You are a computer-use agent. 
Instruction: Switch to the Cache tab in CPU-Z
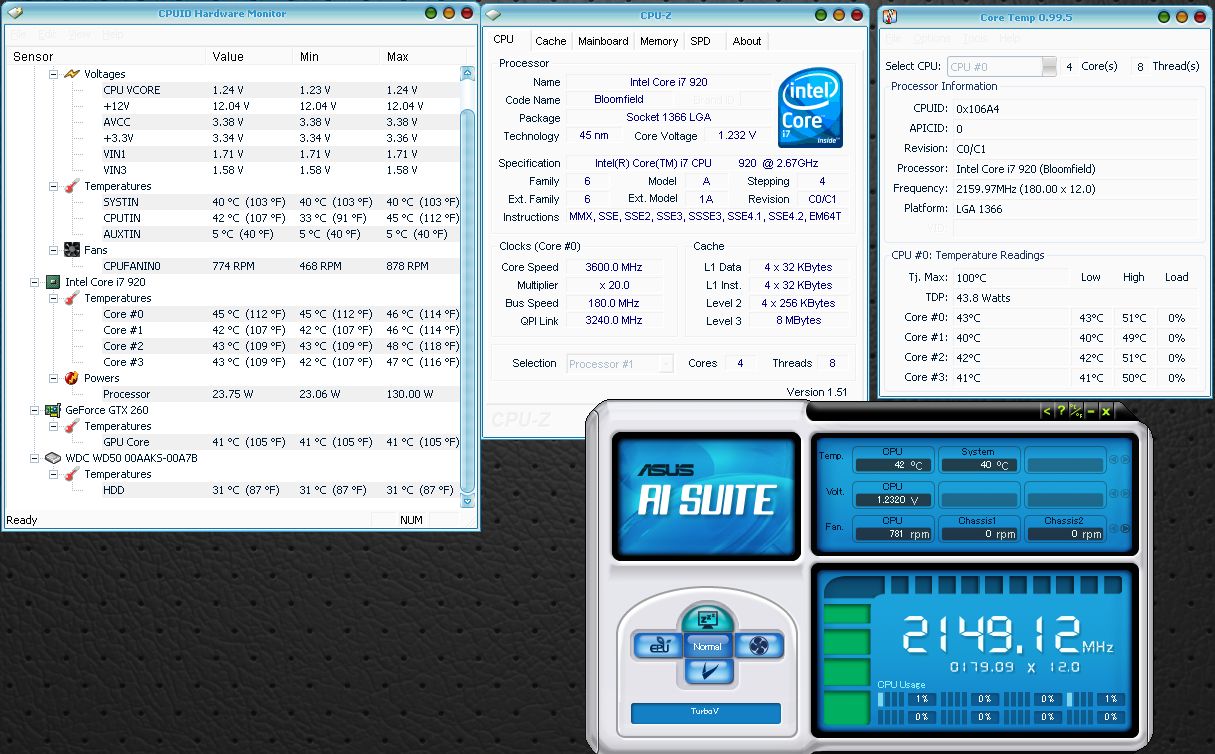pyautogui.click(x=550, y=41)
